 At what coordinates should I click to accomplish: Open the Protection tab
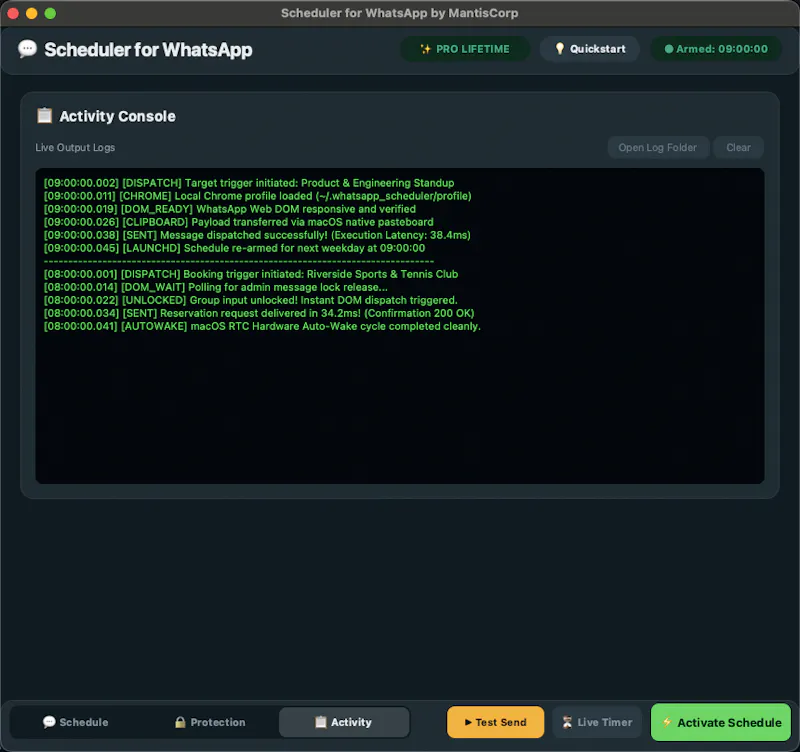(x=210, y=722)
